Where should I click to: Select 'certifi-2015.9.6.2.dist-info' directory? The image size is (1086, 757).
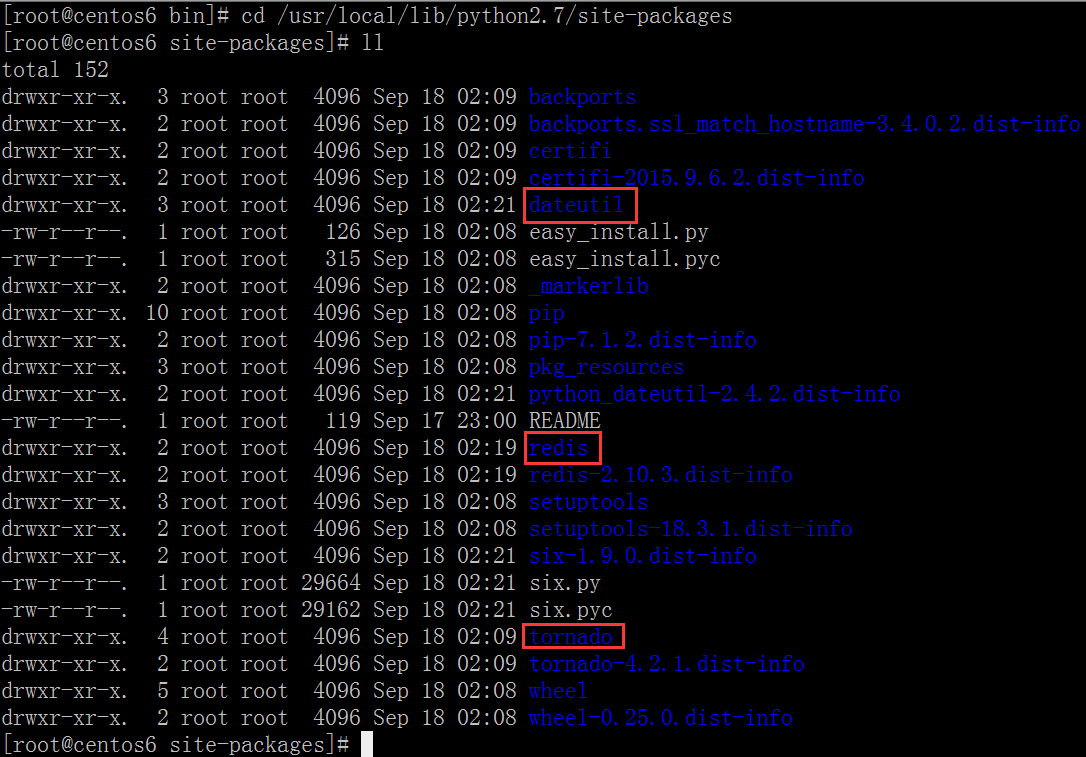click(x=697, y=178)
